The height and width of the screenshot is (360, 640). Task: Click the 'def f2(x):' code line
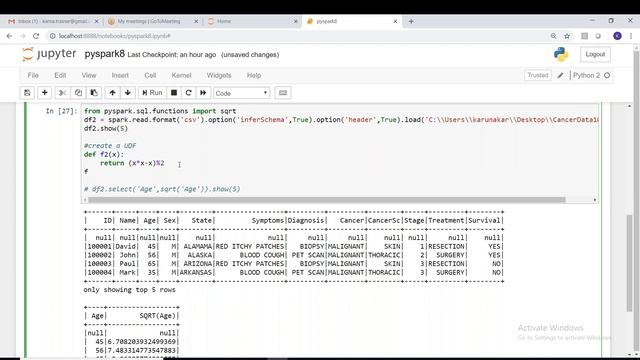(104, 155)
